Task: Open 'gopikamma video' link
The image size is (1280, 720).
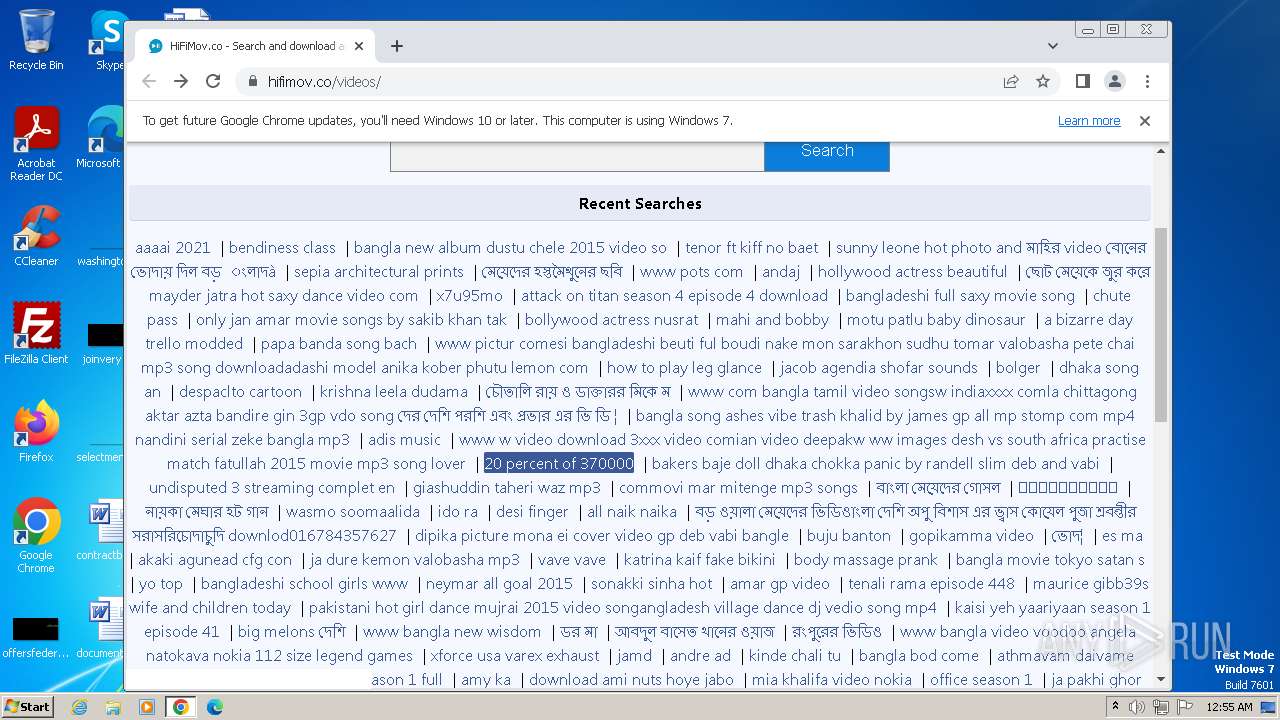Action: (971, 536)
